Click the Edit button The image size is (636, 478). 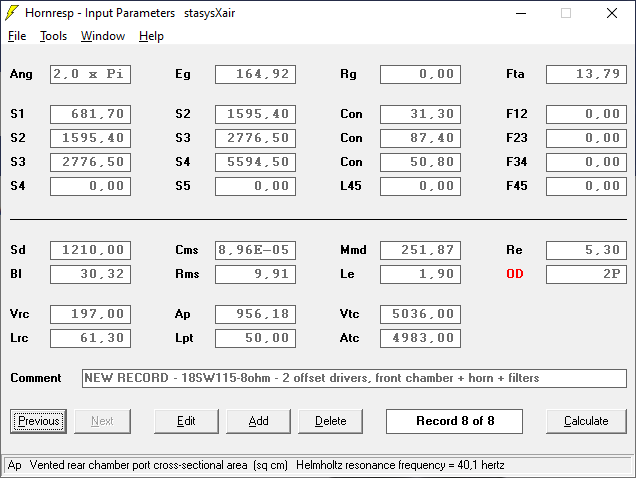[x=186, y=421]
